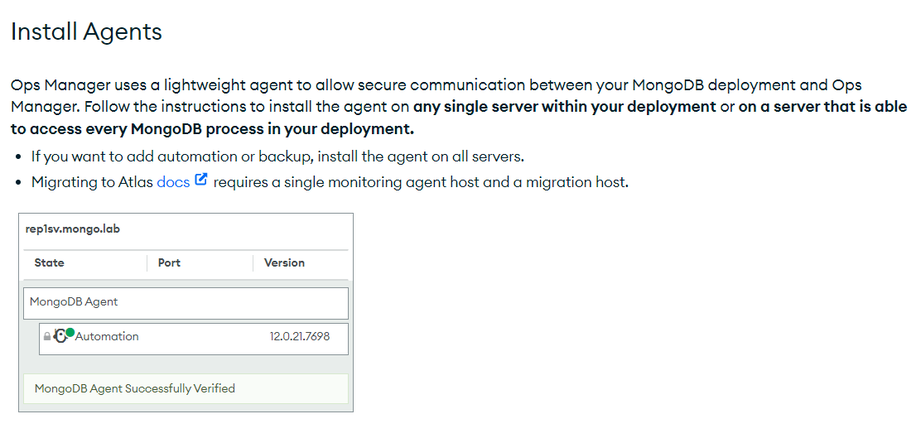921x438 pixels.
Task: Click the Linux penguin icon in Automation row
Action: pyautogui.click(x=60, y=336)
